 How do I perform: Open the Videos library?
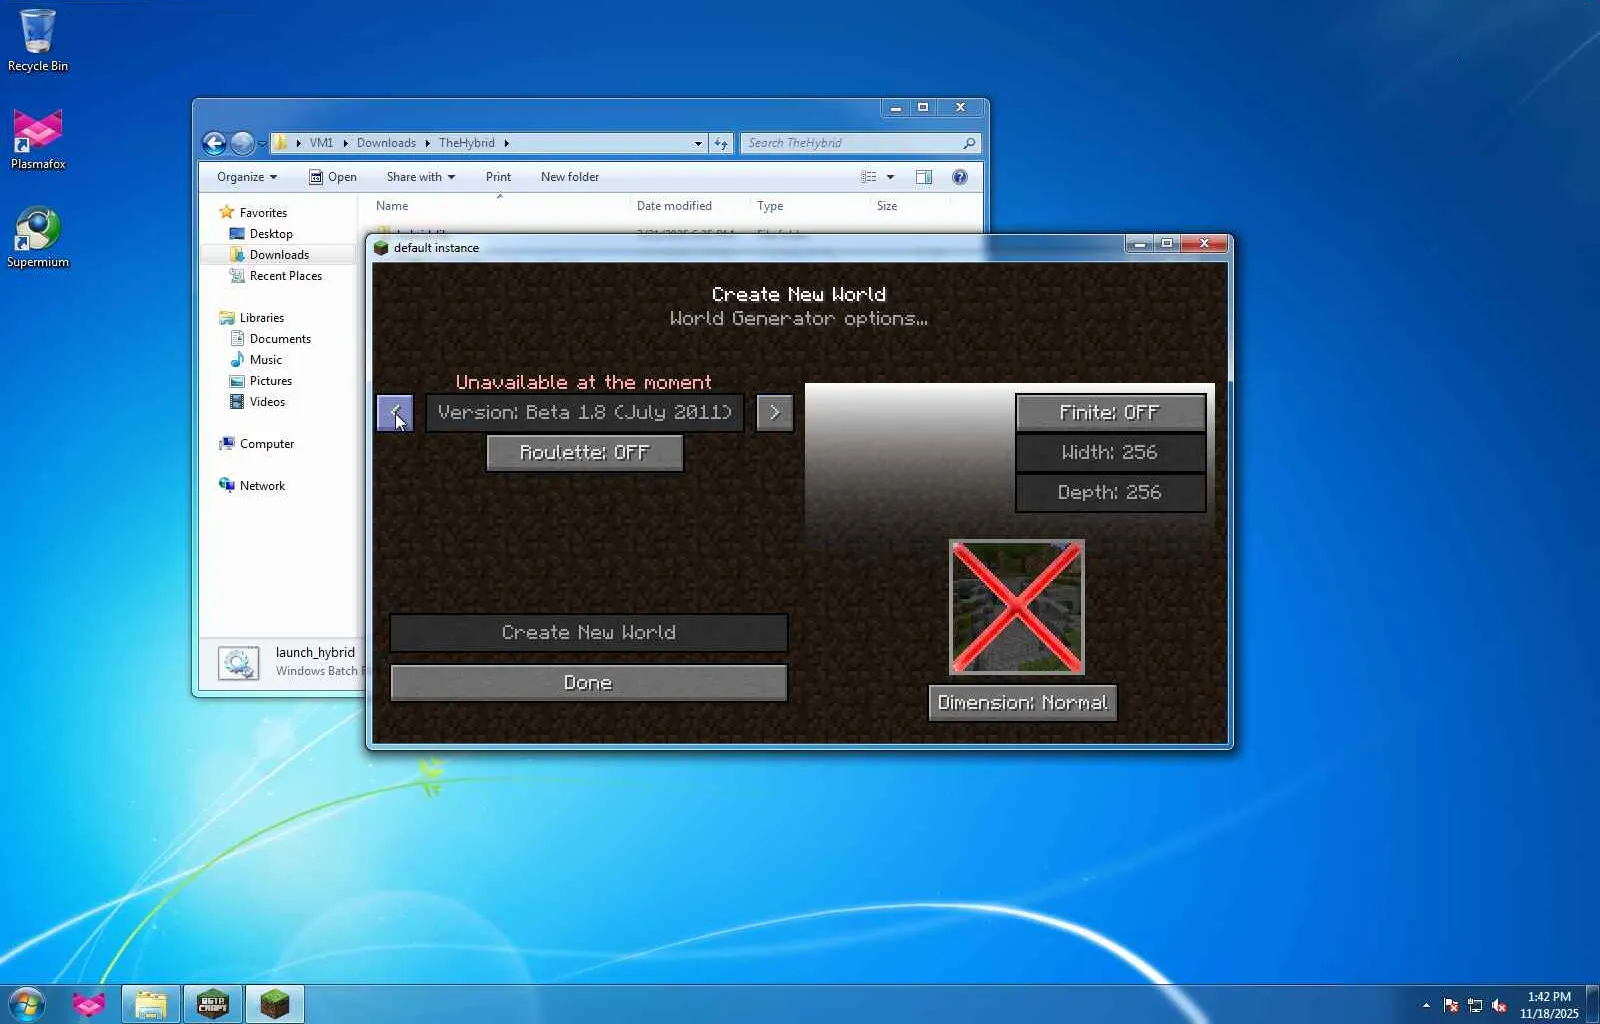267,402
